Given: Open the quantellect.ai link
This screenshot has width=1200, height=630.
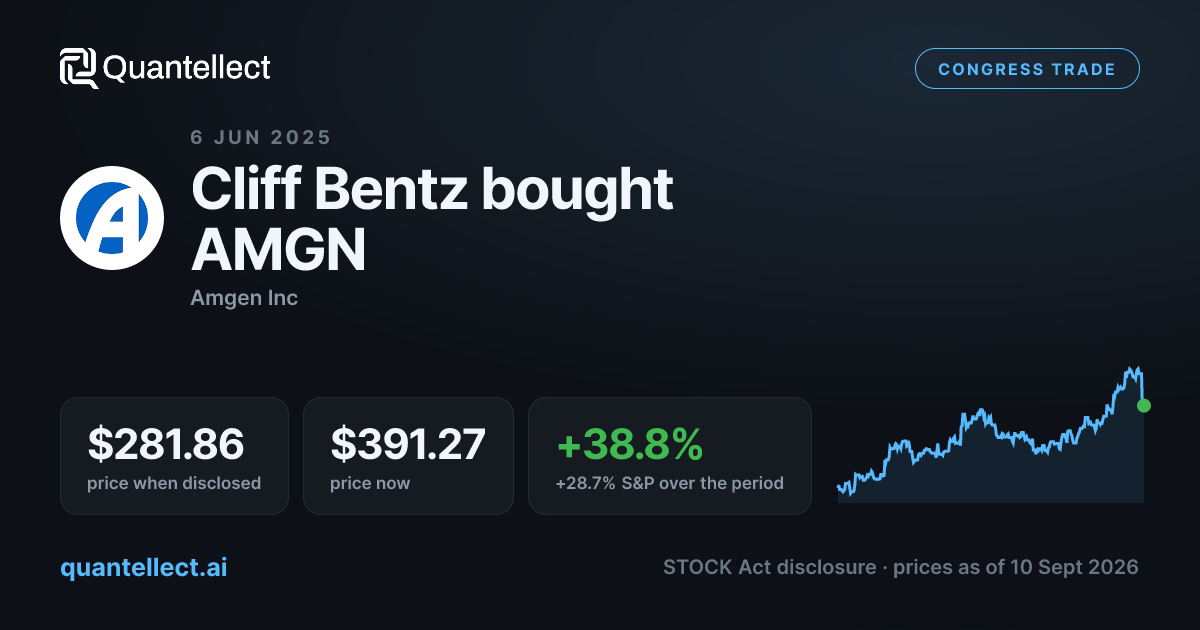Looking at the screenshot, I should pyautogui.click(x=143, y=567).
